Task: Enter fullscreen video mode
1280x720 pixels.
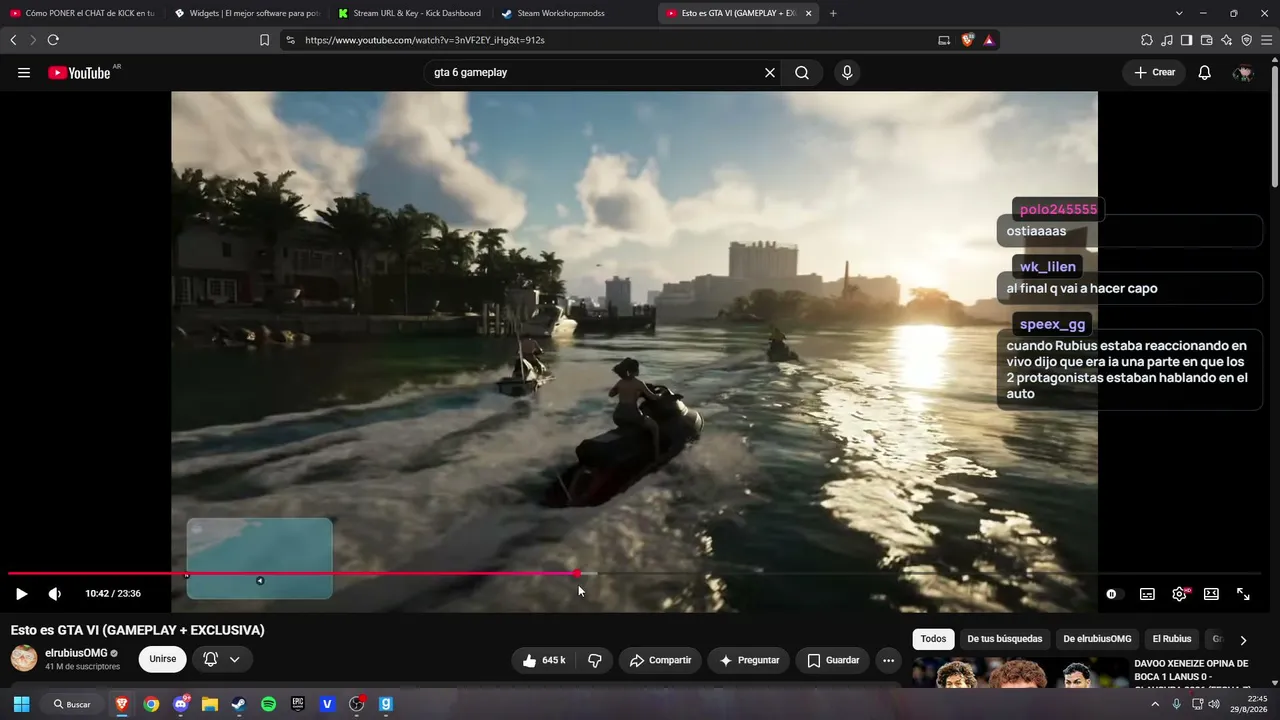Action: 1243,594
